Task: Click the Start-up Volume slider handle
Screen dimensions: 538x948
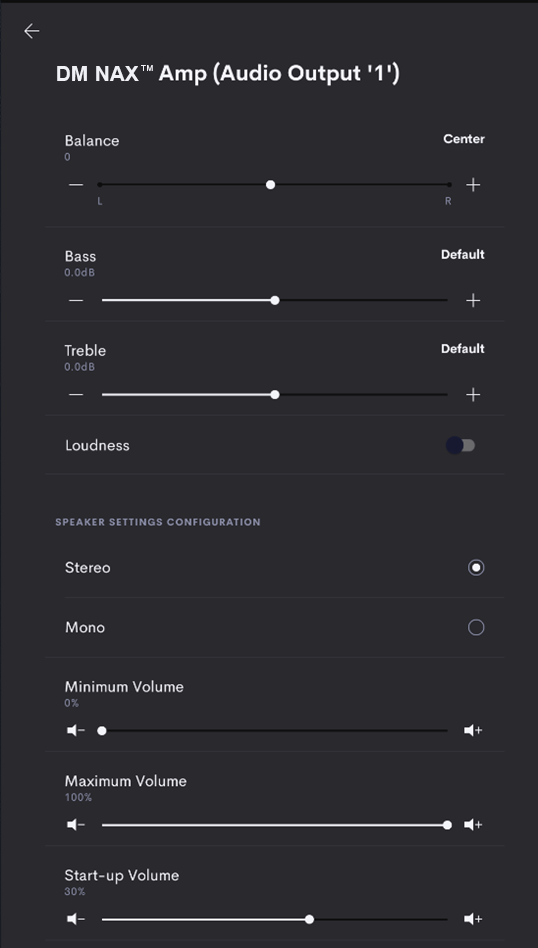Action: pyautogui.click(x=310, y=920)
